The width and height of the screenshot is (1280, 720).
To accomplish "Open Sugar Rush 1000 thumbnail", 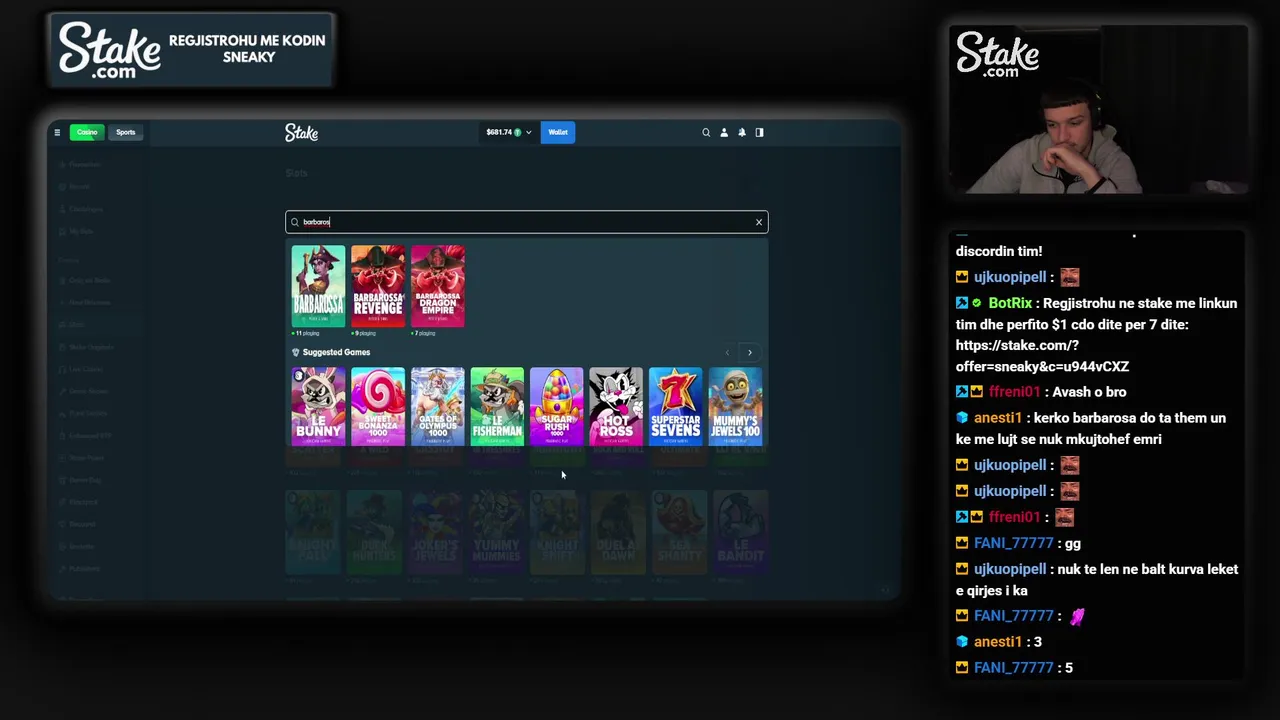I will coord(556,406).
